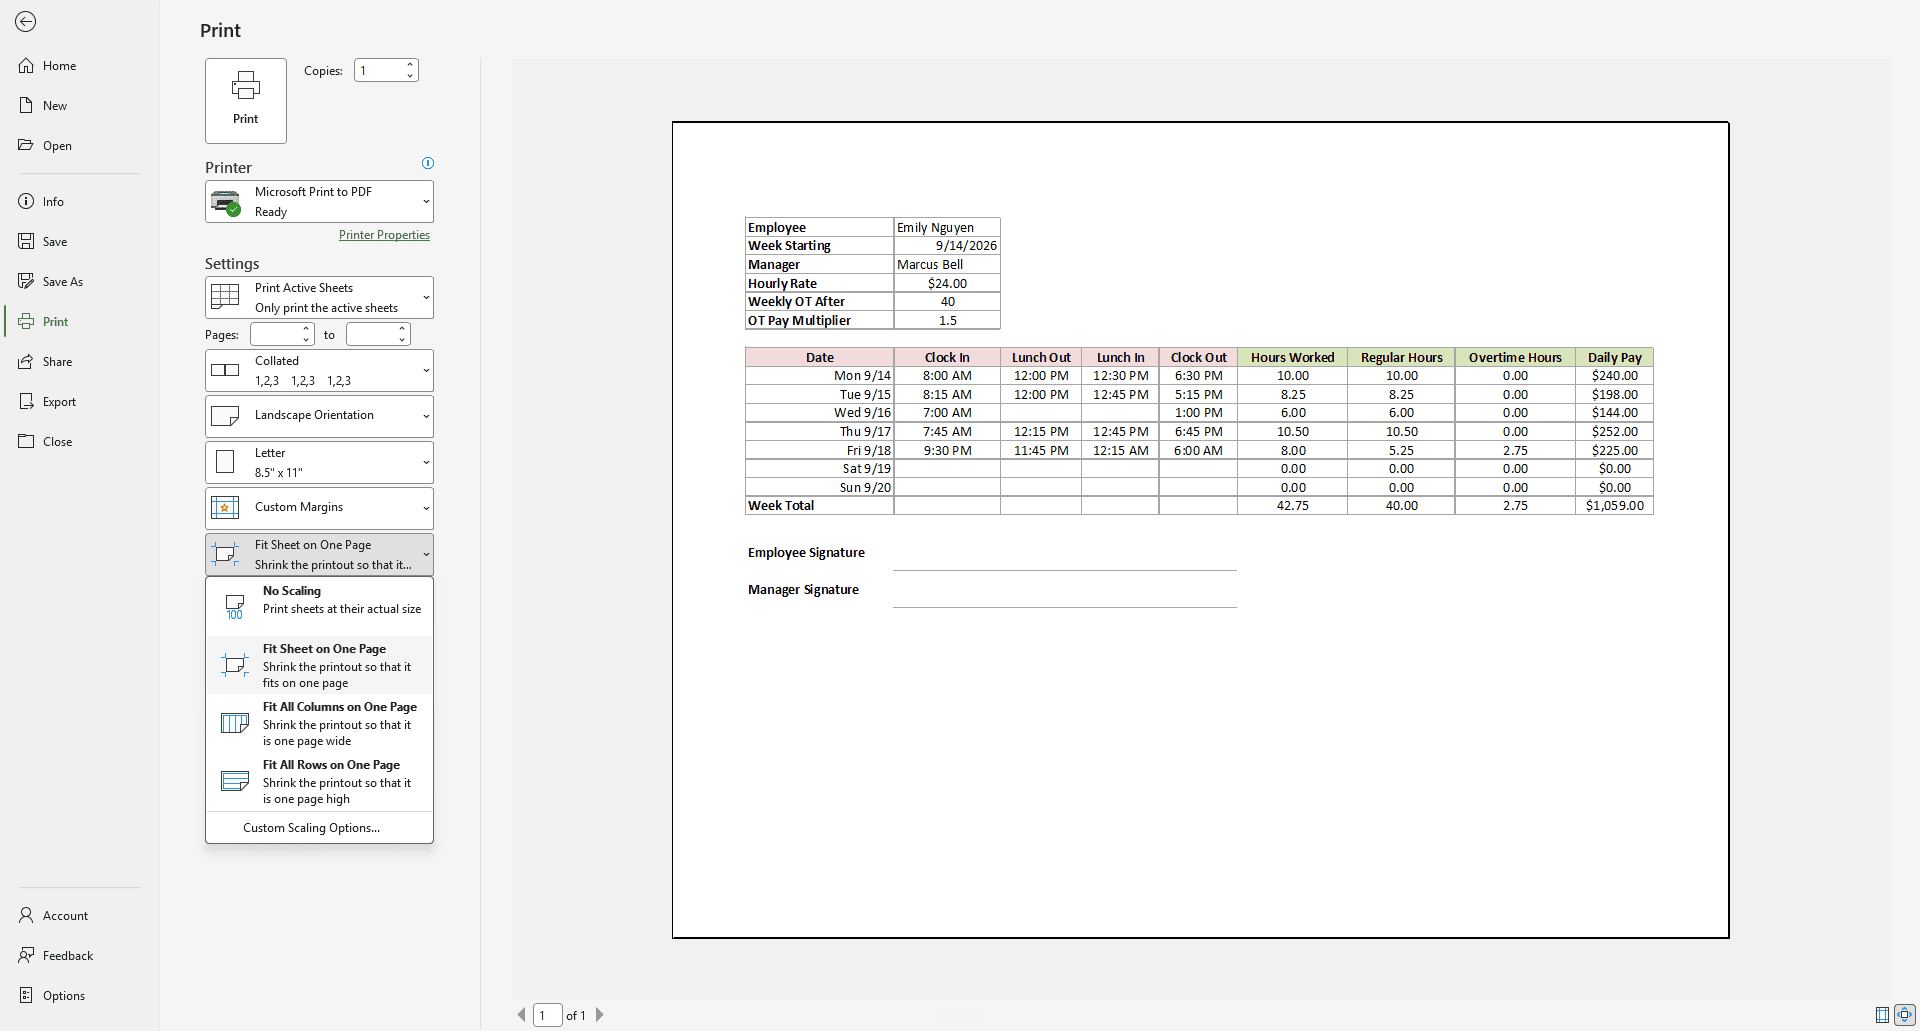The width and height of the screenshot is (1920, 1031).
Task: Open Custom Scaling Options
Action: point(320,828)
